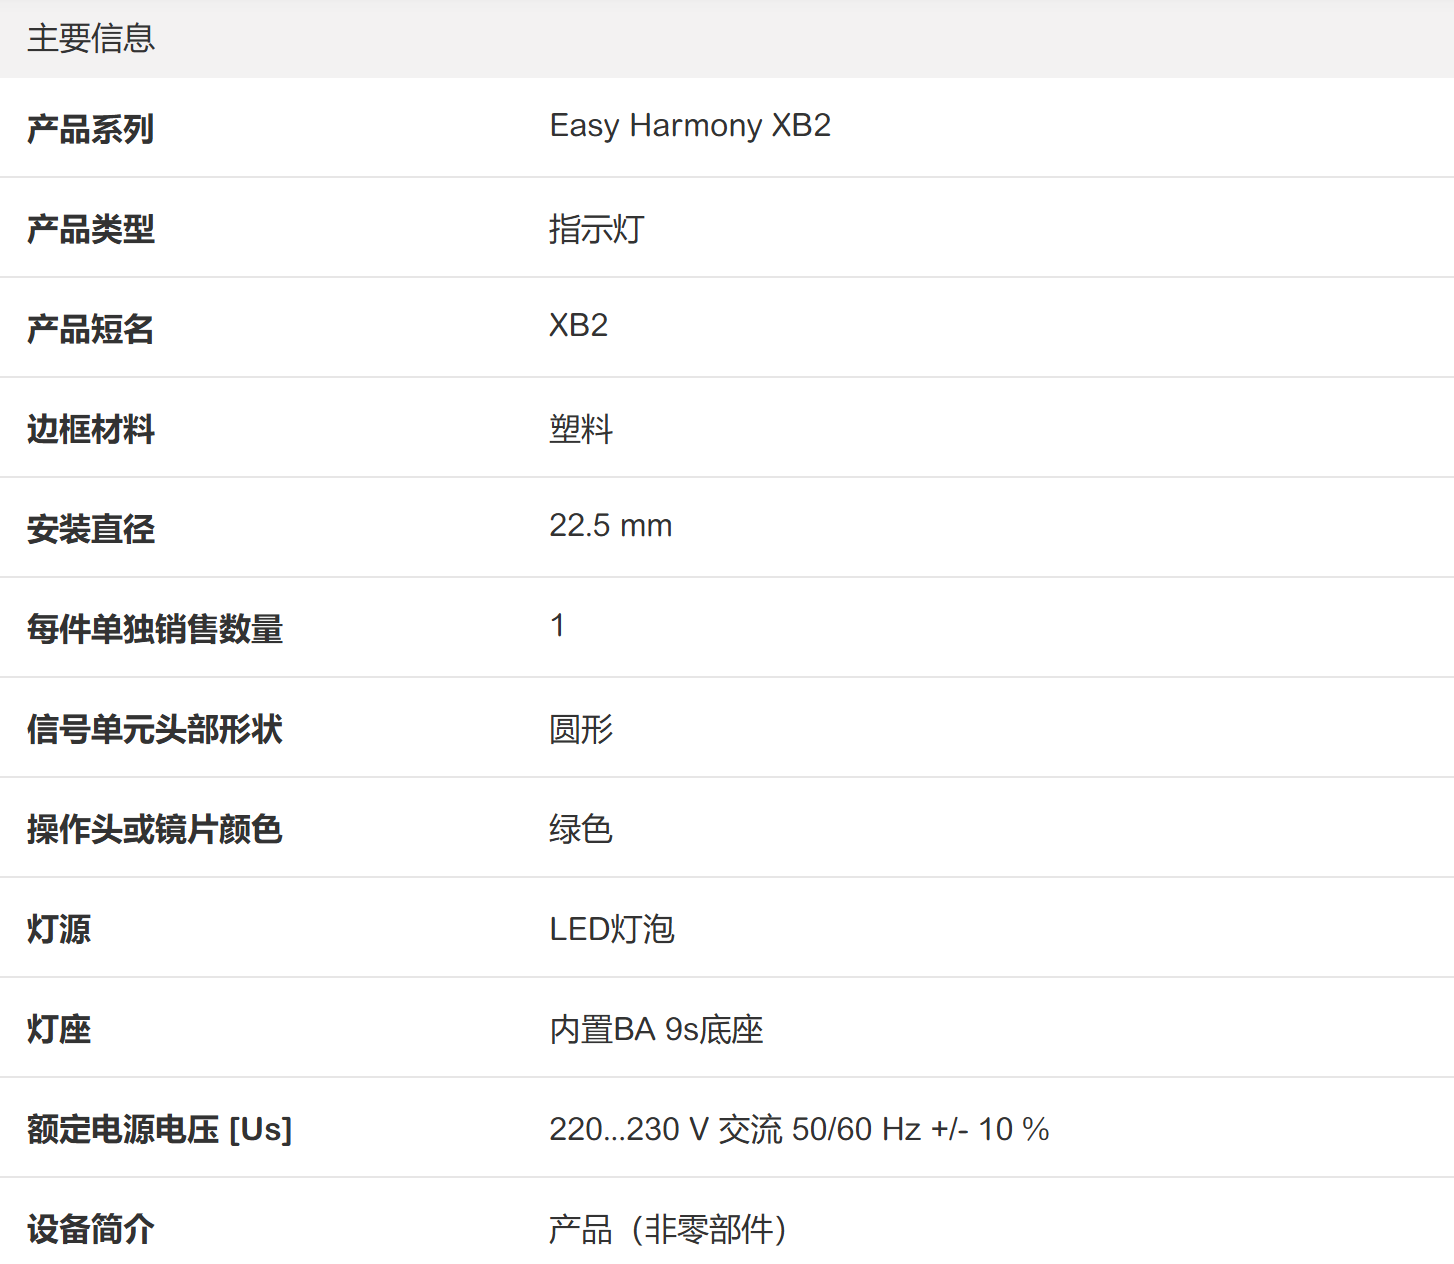The height and width of the screenshot is (1264, 1454).
Task: Click the 操作头或镜片颜色 label
Action: pyautogui.click(x=155, y=829)
